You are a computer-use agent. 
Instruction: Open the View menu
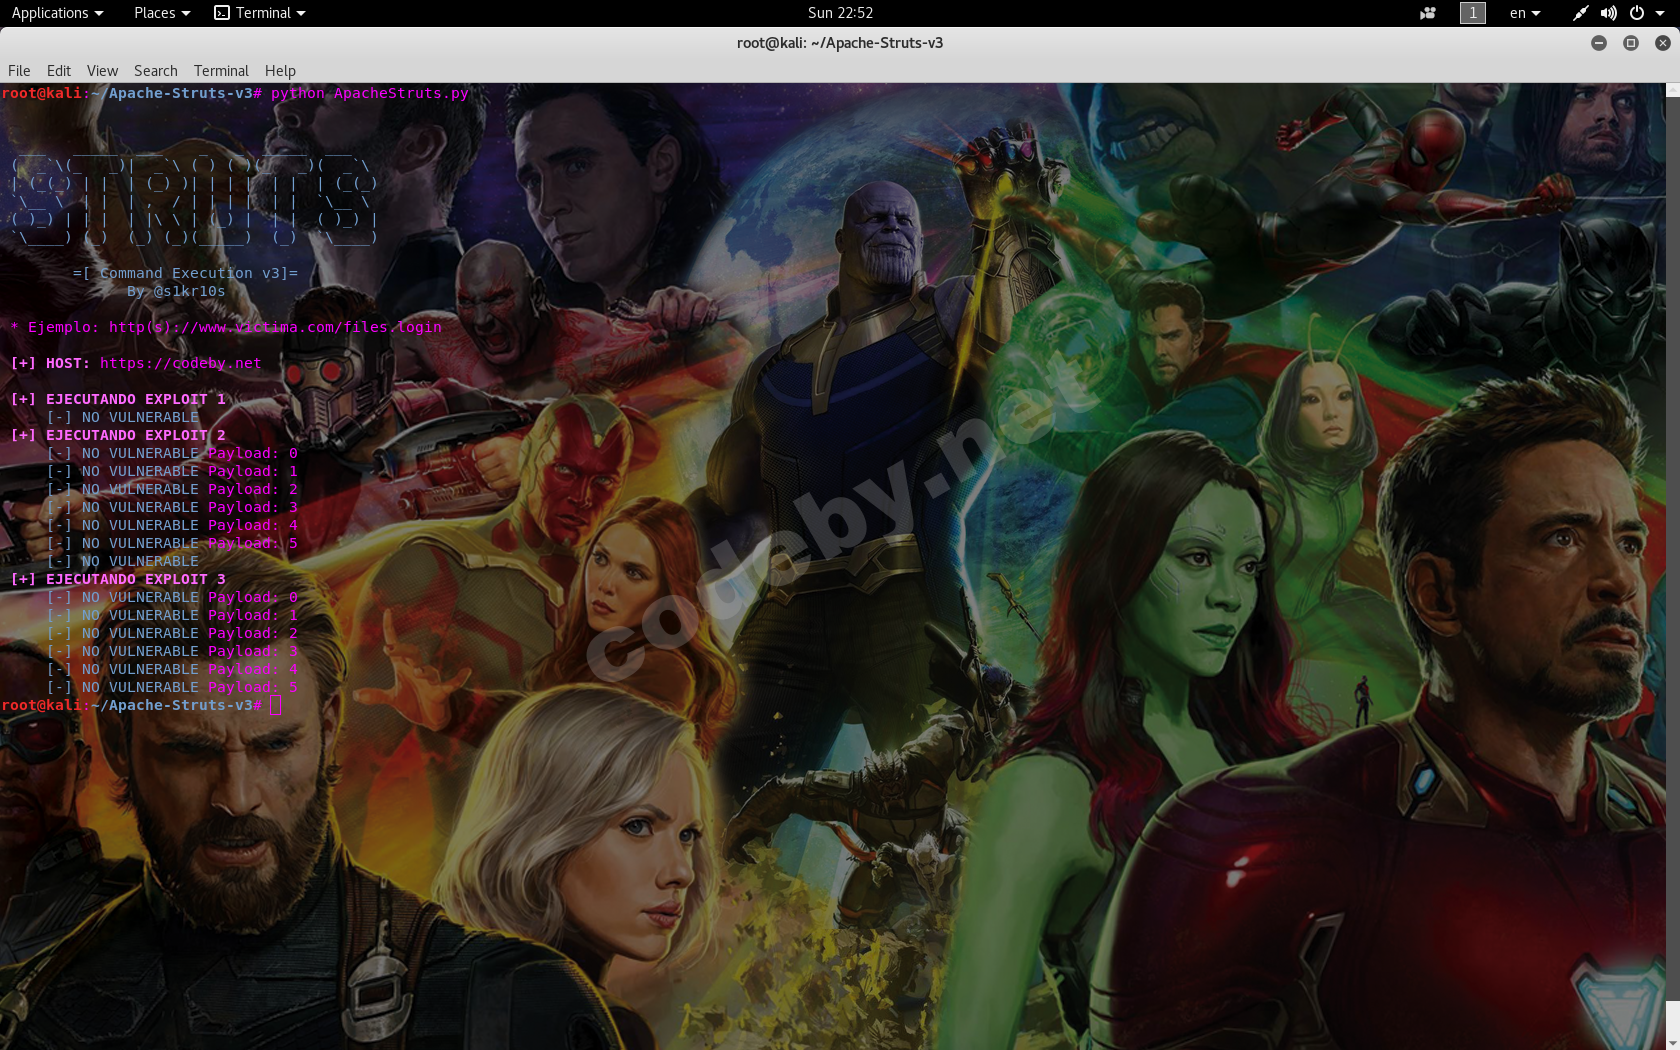tap(102, 71)
